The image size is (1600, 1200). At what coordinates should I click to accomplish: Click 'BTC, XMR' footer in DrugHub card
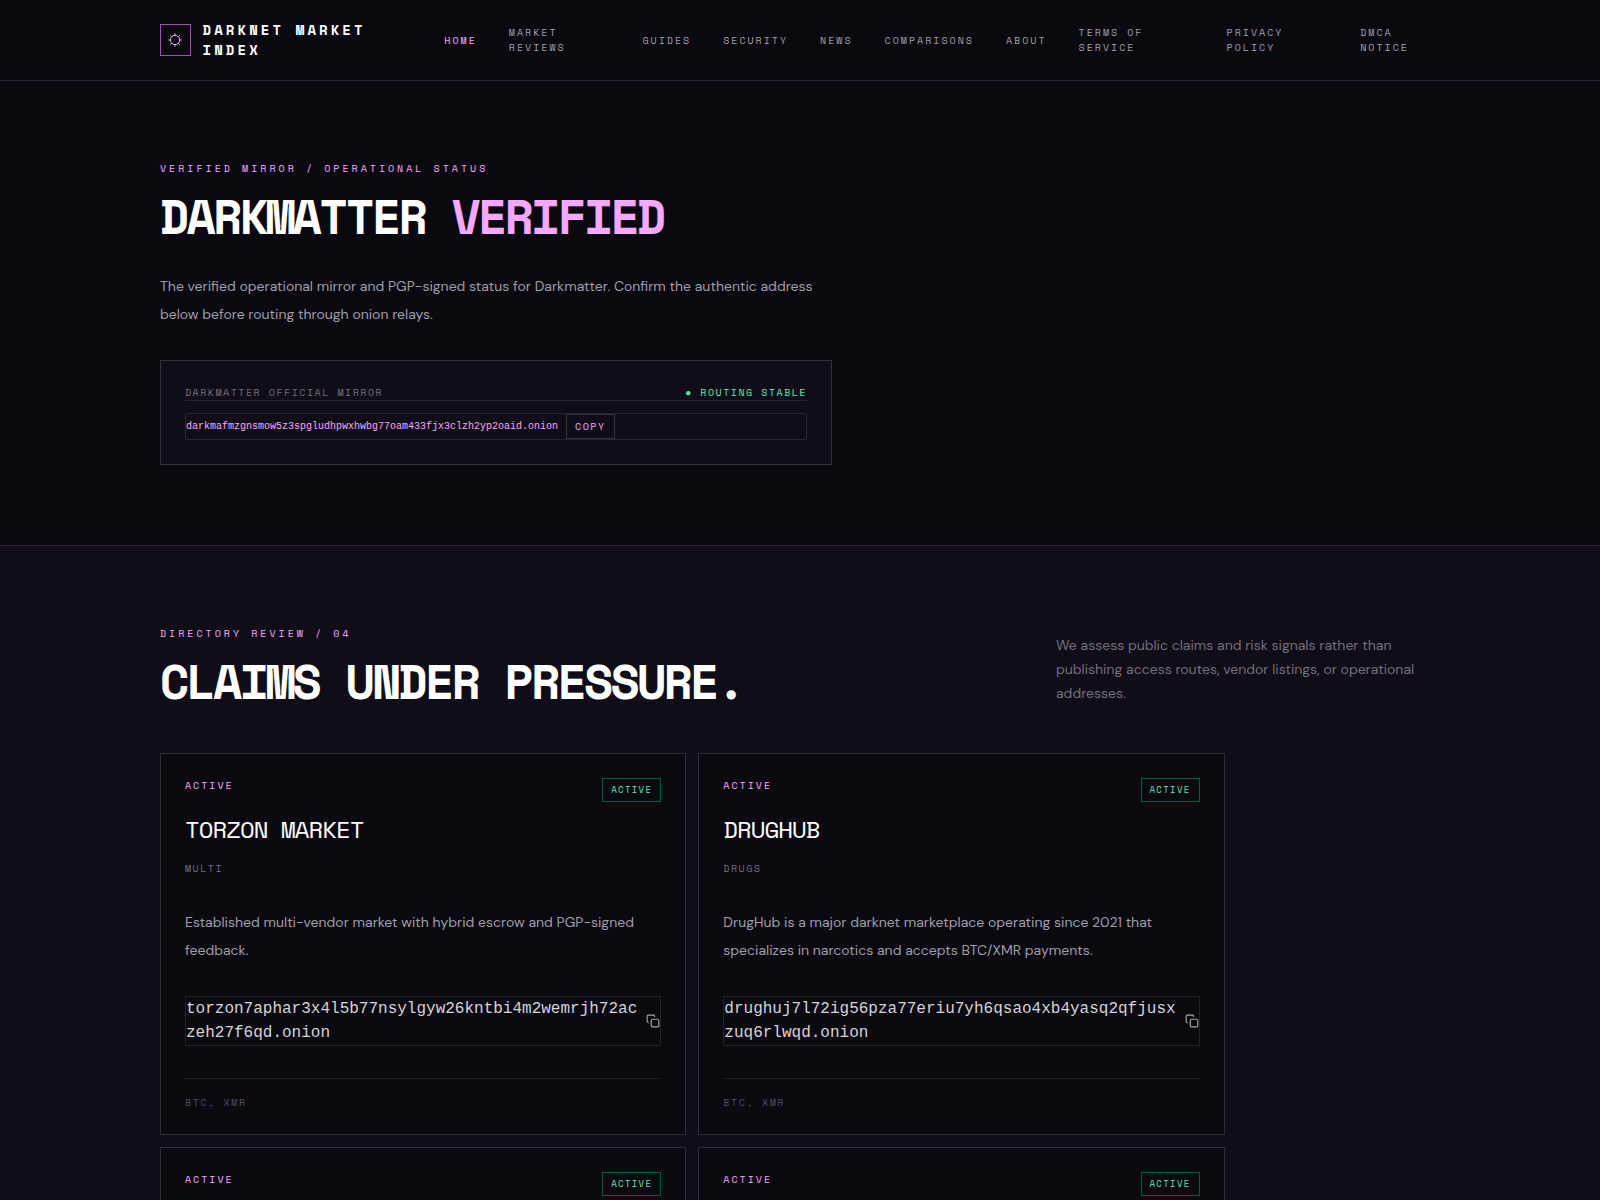pos(754,1103)
